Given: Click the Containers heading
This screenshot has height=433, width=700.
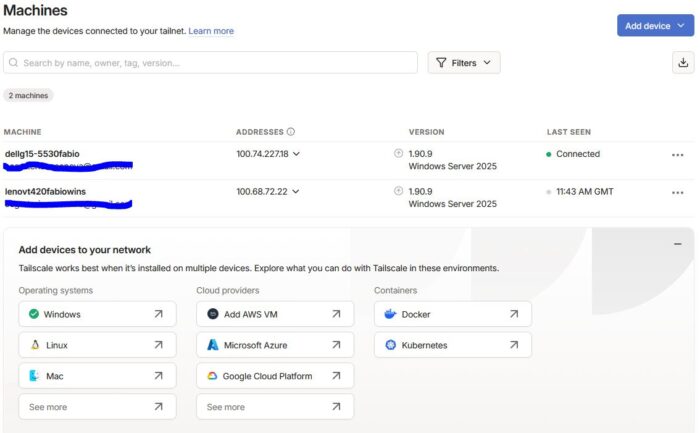Looking at the screenshot, I should click(396, 290).
